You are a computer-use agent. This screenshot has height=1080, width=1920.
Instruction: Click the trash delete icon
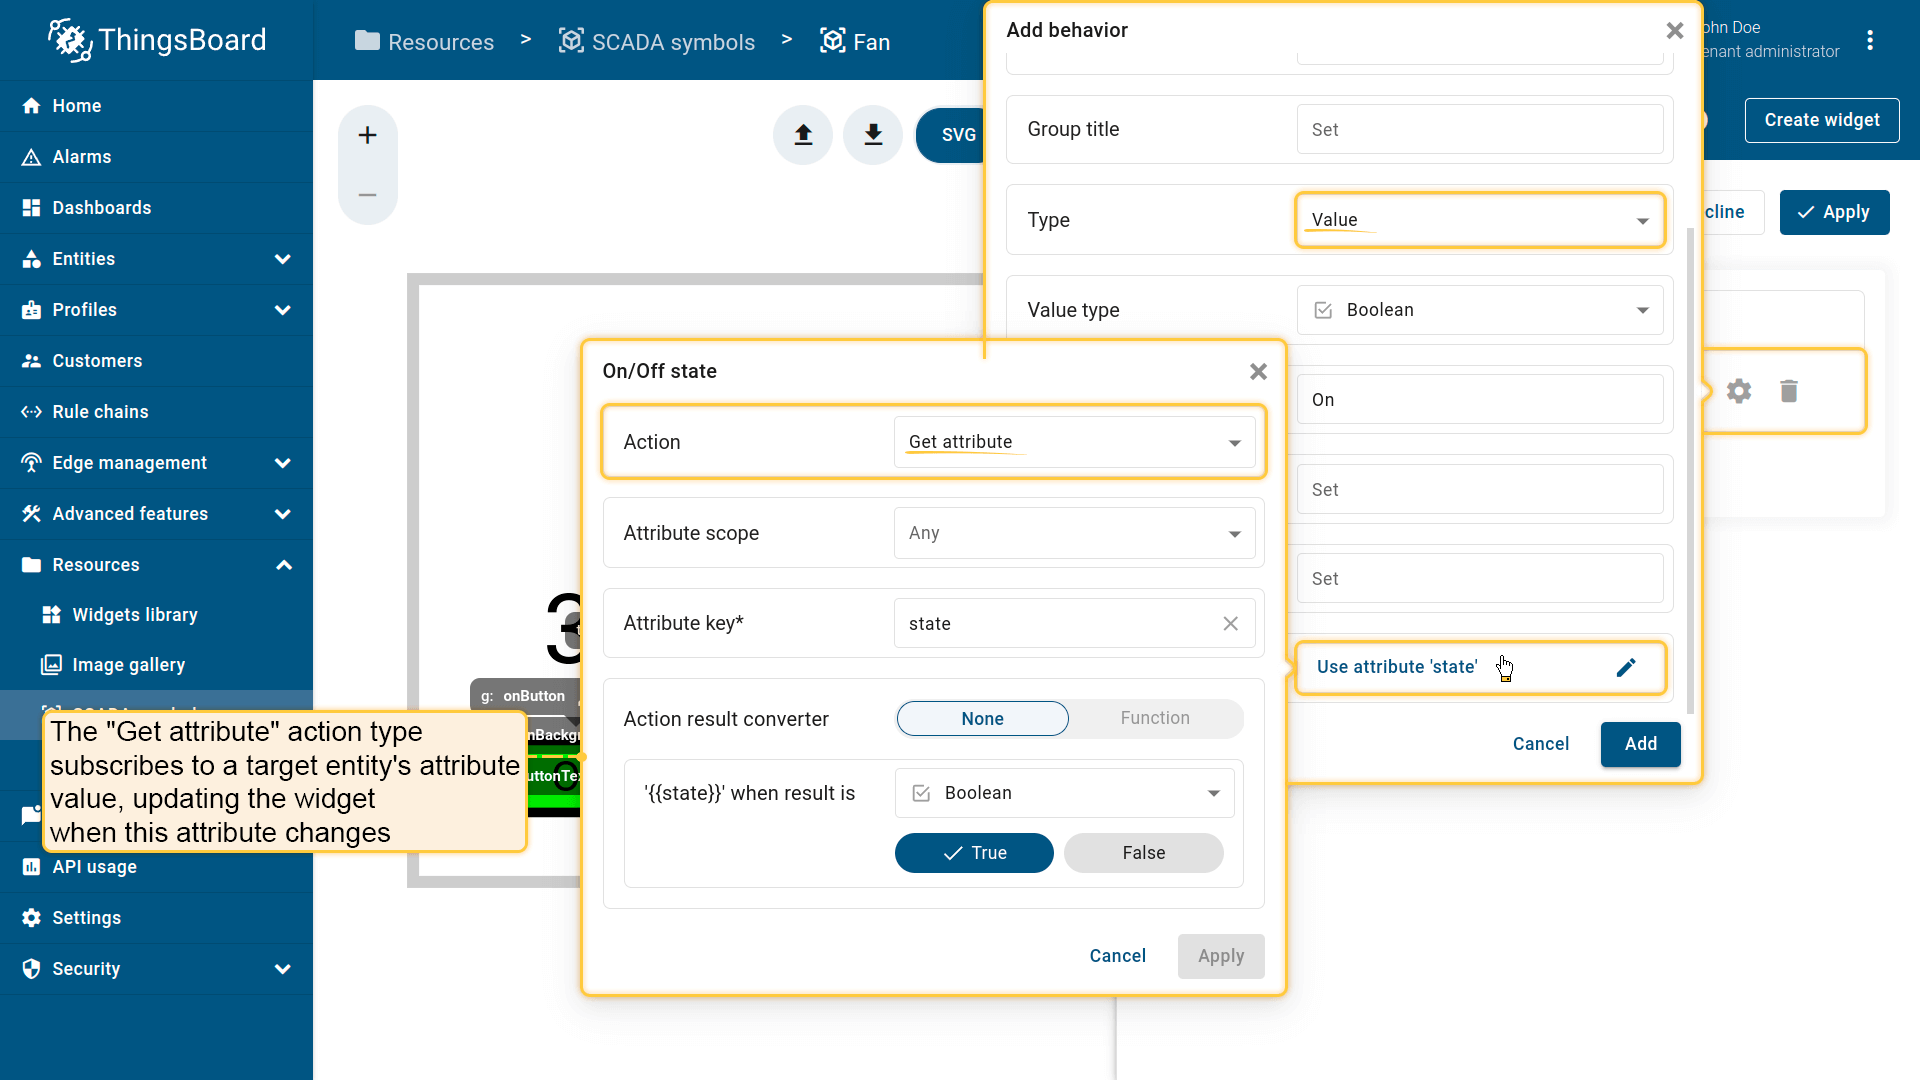coord(1789,391)
